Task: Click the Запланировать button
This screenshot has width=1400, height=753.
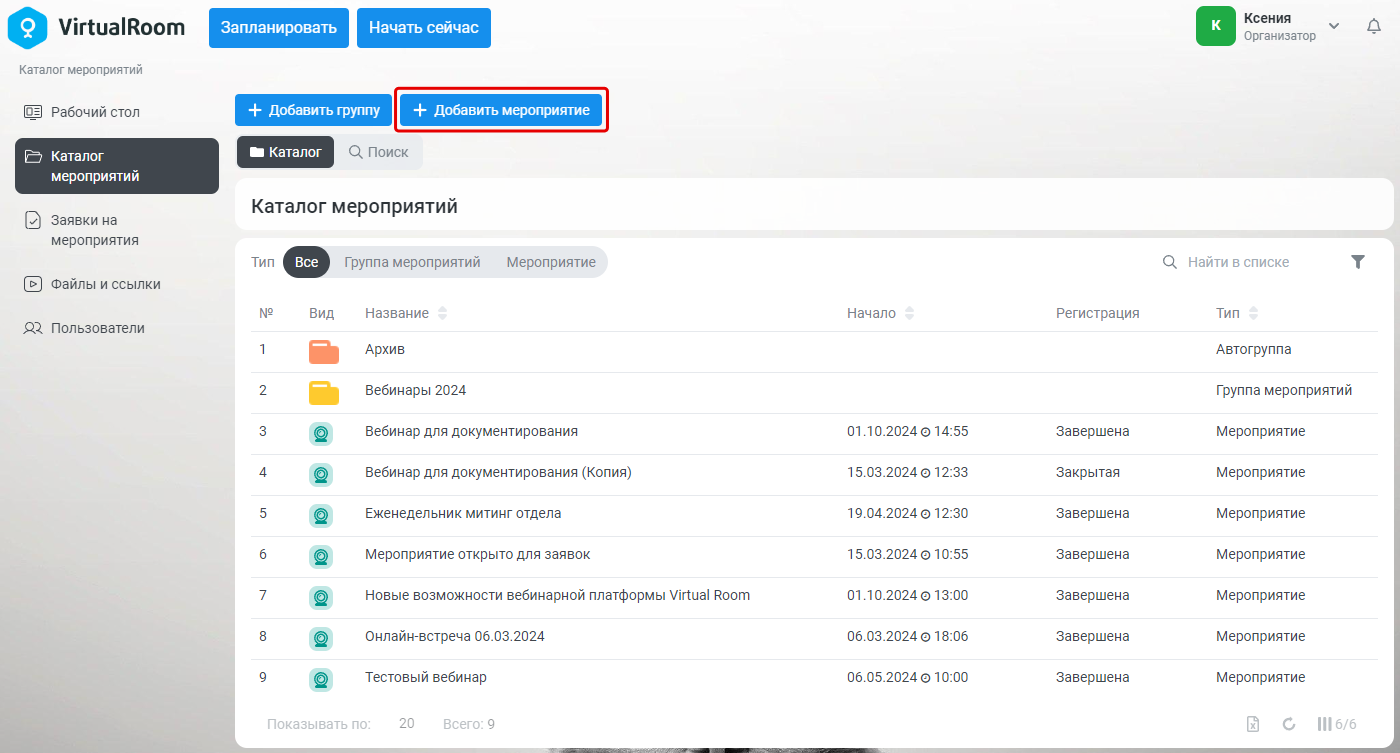Action: (x=279, y=28)
